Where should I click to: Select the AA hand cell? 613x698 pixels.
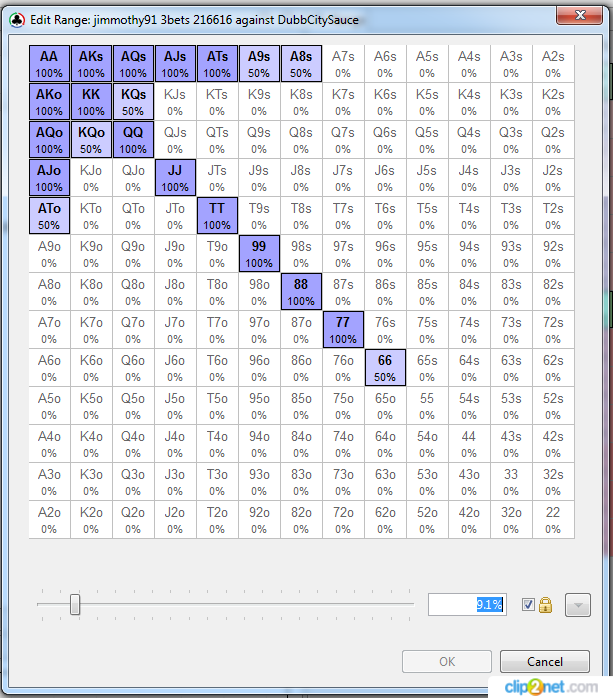(49, 64)
